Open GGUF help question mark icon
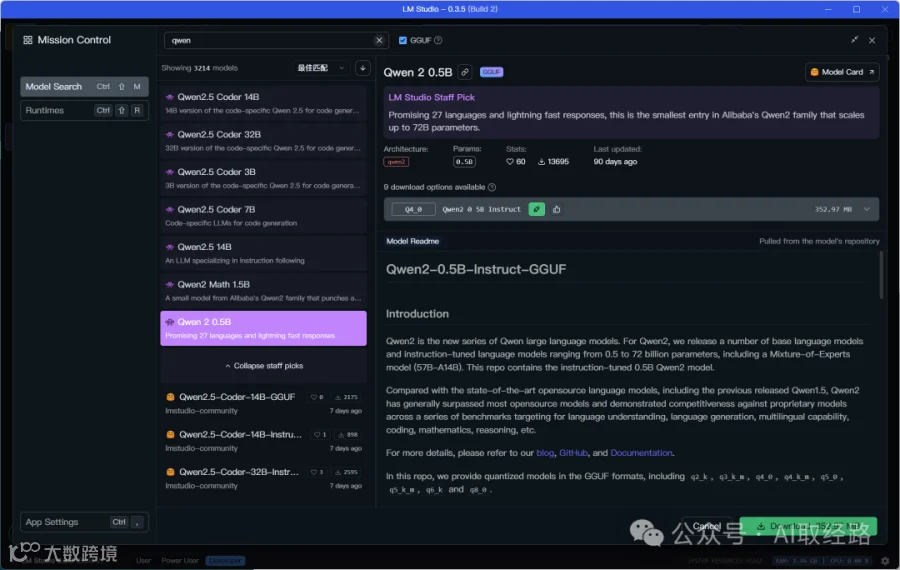Screen dimensions: 900x570 pos(439,40)
